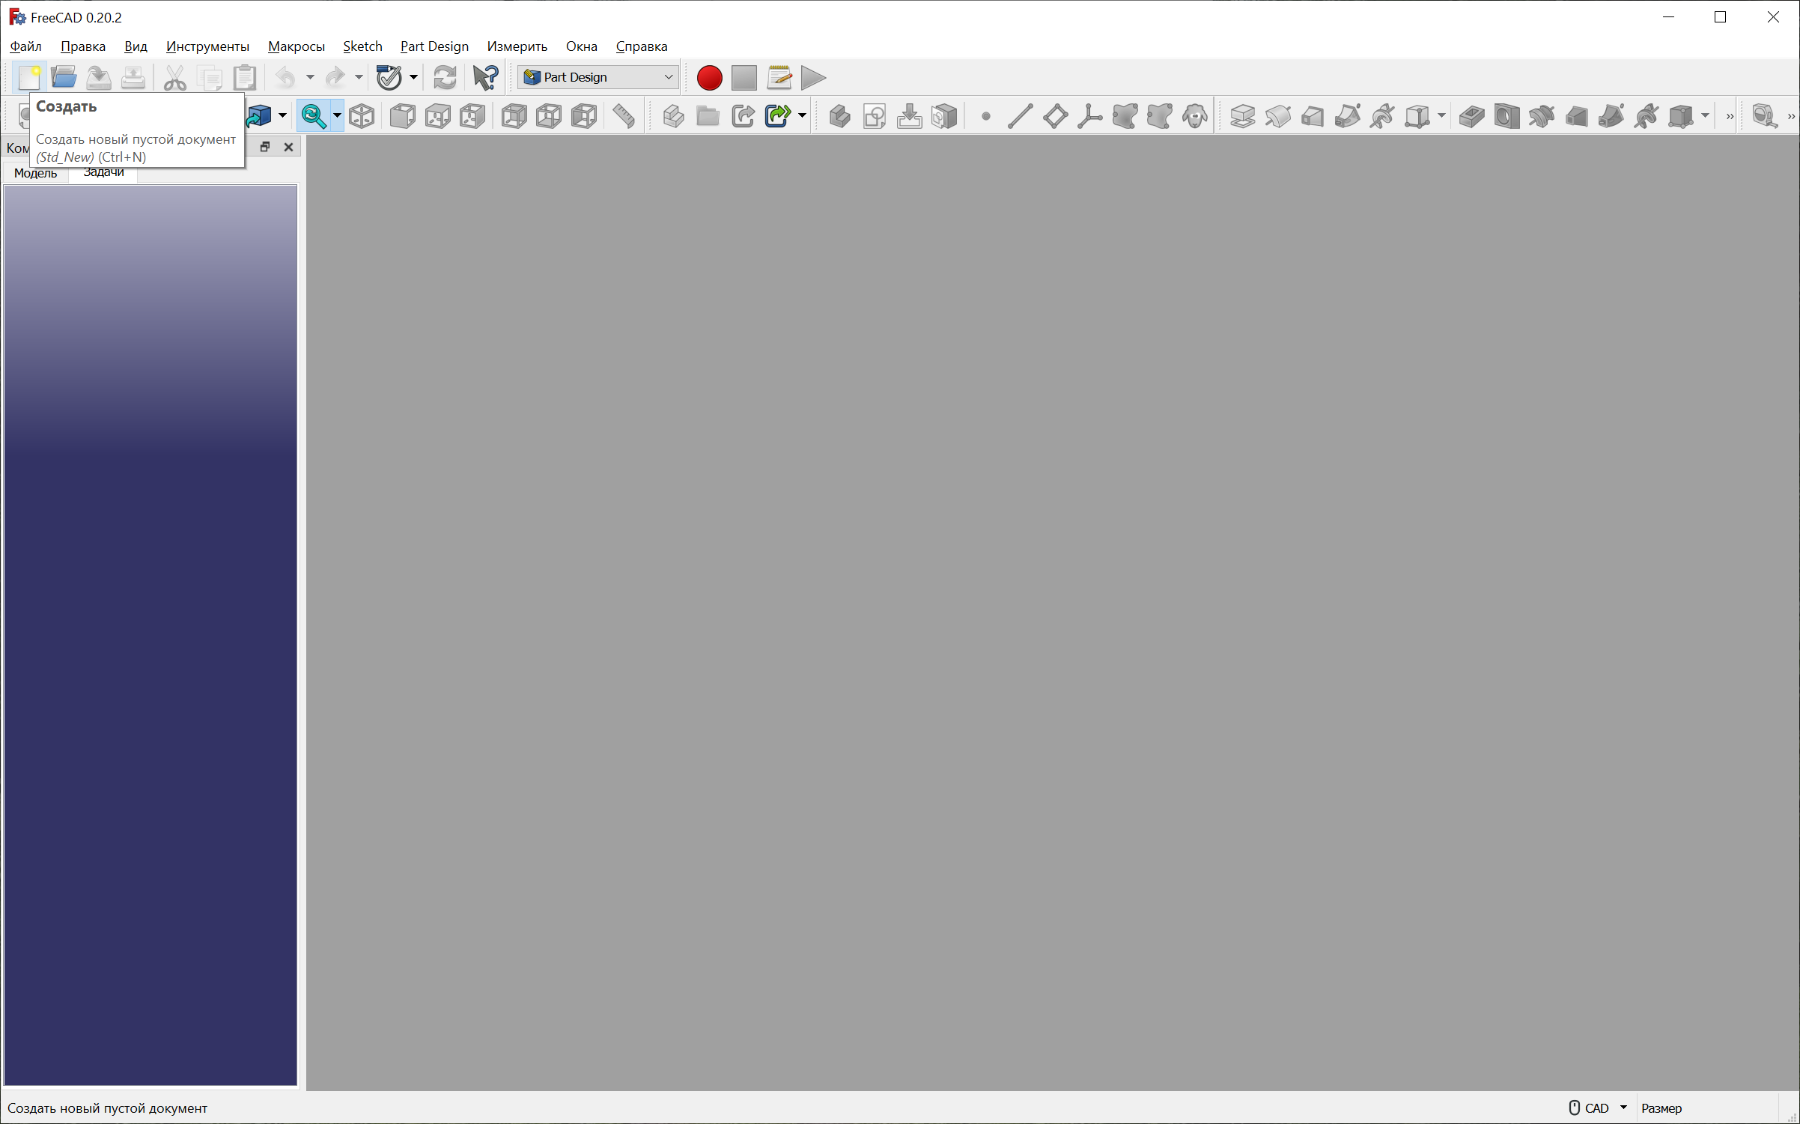Click the Fit selection zoom icon

pos(313,116)
